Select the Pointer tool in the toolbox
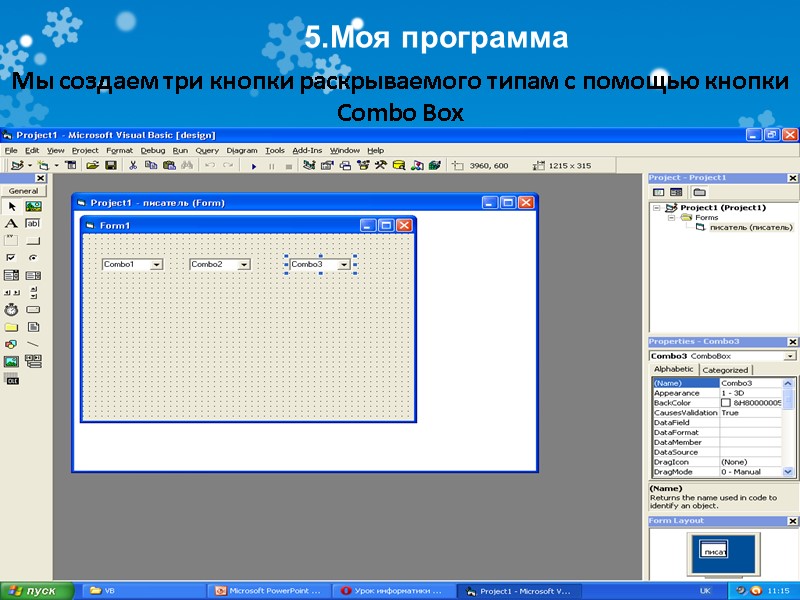Screen dimensions: 800x600 [x=12, y=207]
